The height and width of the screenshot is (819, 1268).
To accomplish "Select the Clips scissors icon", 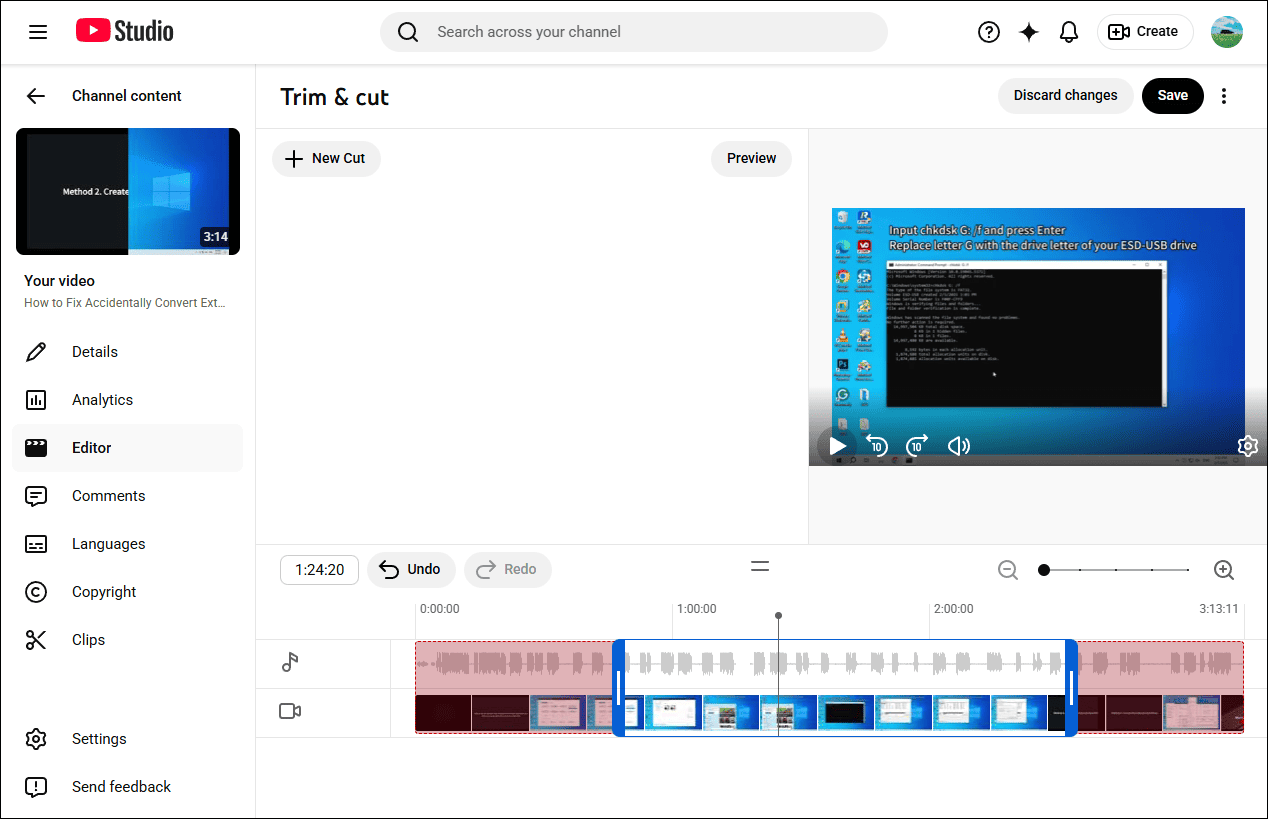I will (x=36, y=639).
